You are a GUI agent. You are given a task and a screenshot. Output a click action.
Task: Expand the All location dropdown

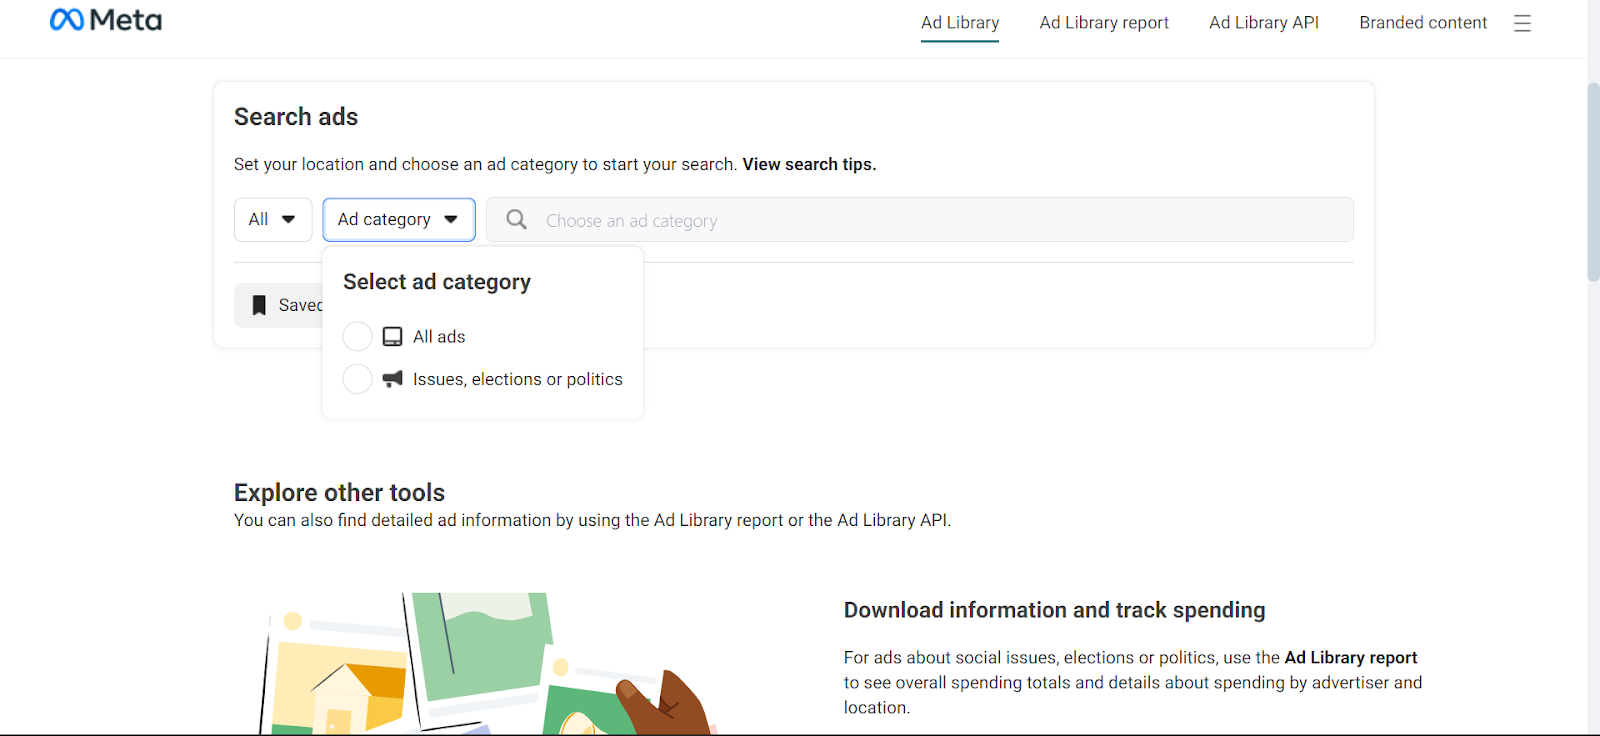[x=272, y=220]
